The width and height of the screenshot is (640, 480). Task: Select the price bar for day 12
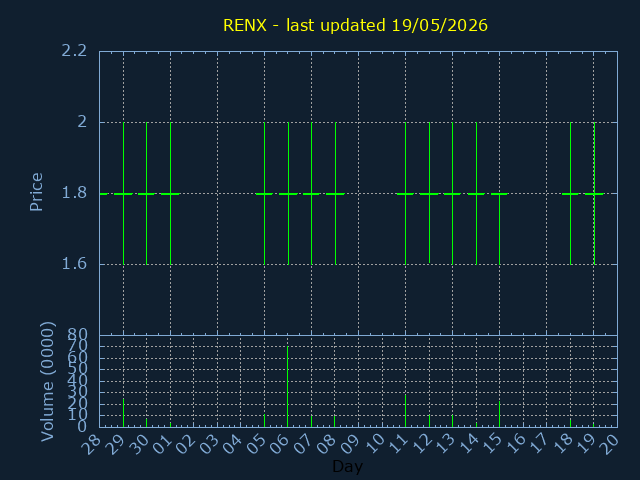[x=429, y=193]
